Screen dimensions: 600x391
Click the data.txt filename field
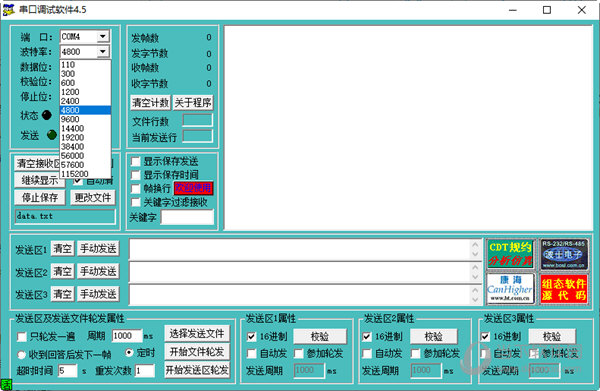point(65,217)
